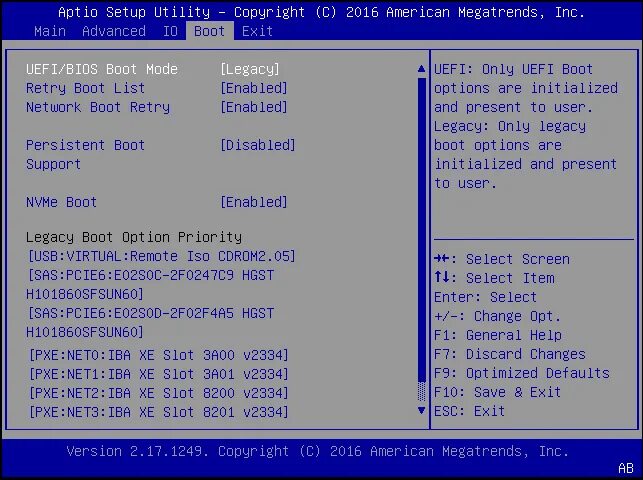Change the [Legacy] boot mode value
This screenshot has width=643, height=480.
pyautogui.click(x=250, y=69)
